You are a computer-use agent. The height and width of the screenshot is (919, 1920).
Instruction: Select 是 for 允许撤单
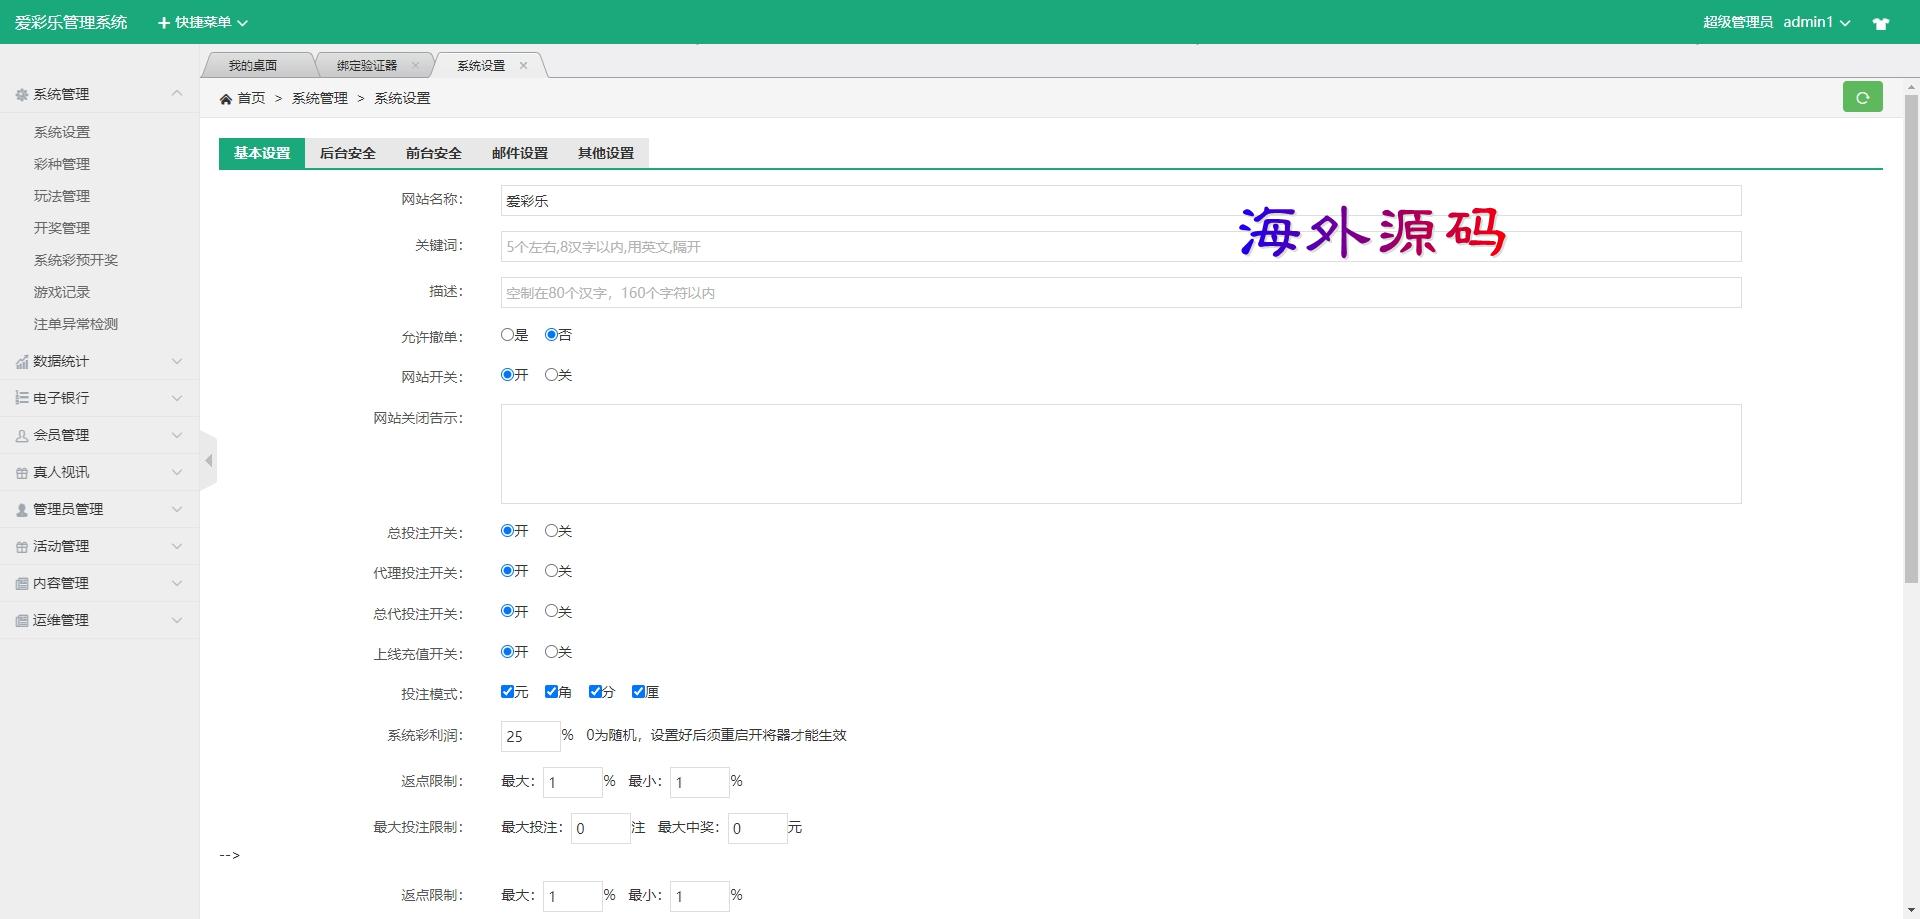(507, 335)
